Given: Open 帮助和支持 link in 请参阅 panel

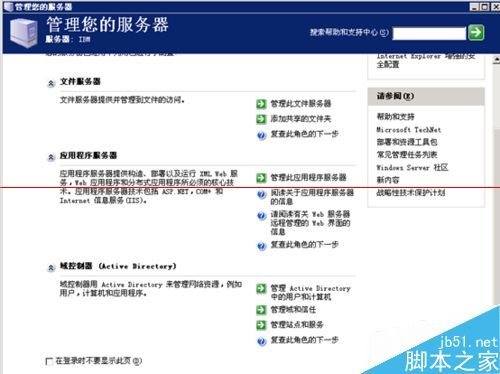Looking at the screenshot, I should tap(395, 117).
